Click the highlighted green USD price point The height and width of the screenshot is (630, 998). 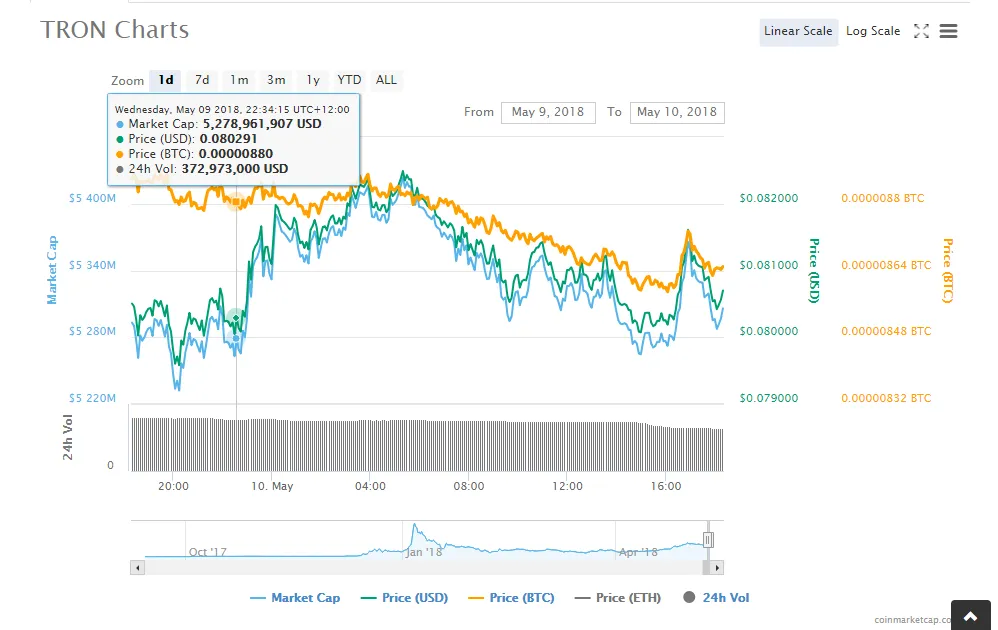coord(236,318)
